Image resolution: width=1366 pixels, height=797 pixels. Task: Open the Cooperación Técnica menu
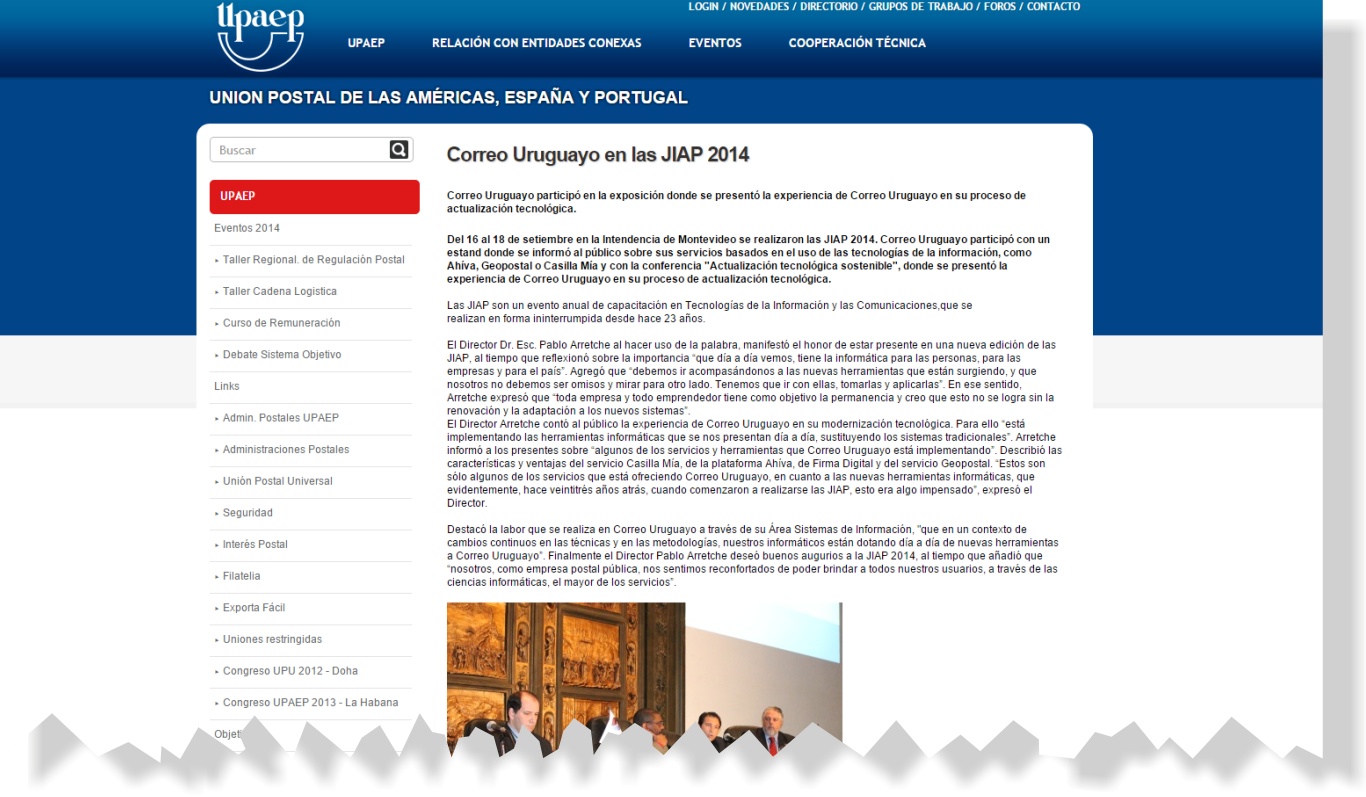coord(857,43)
